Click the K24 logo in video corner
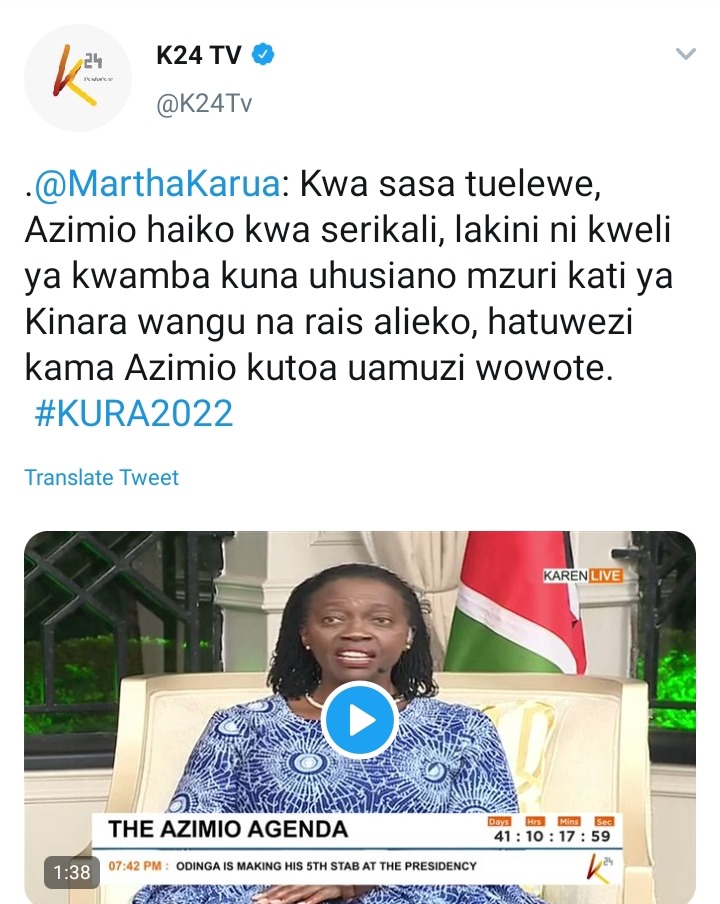This screenshot has width=720, height=904. [601, 869]
